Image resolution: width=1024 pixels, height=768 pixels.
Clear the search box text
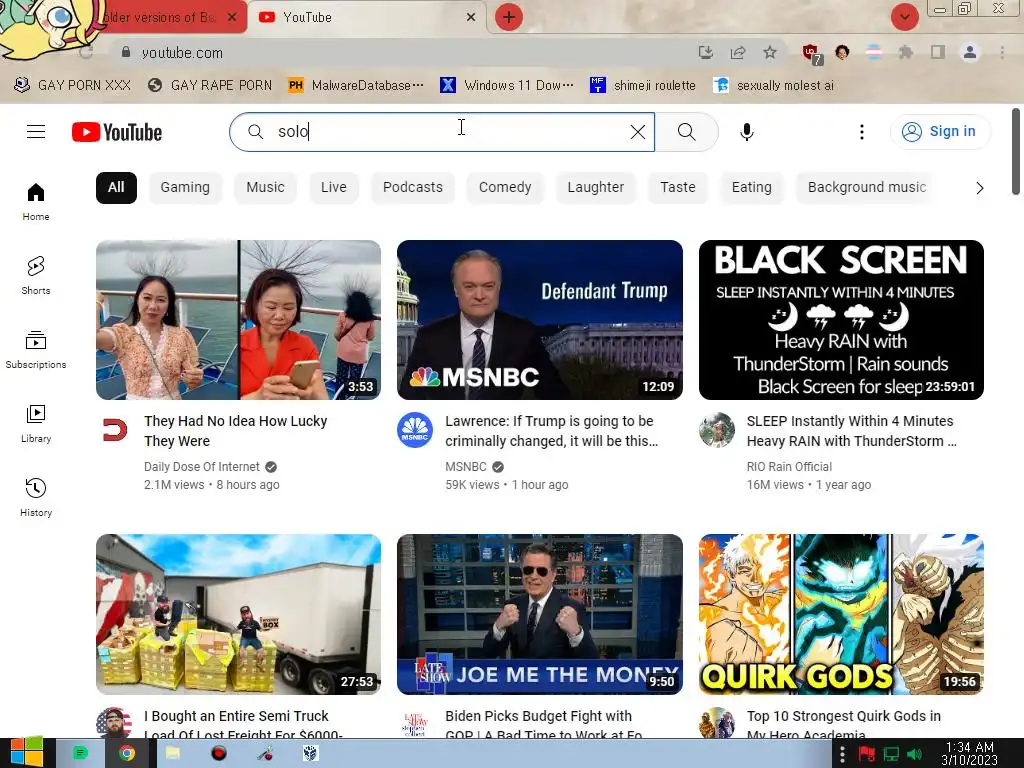click(638, 132)
